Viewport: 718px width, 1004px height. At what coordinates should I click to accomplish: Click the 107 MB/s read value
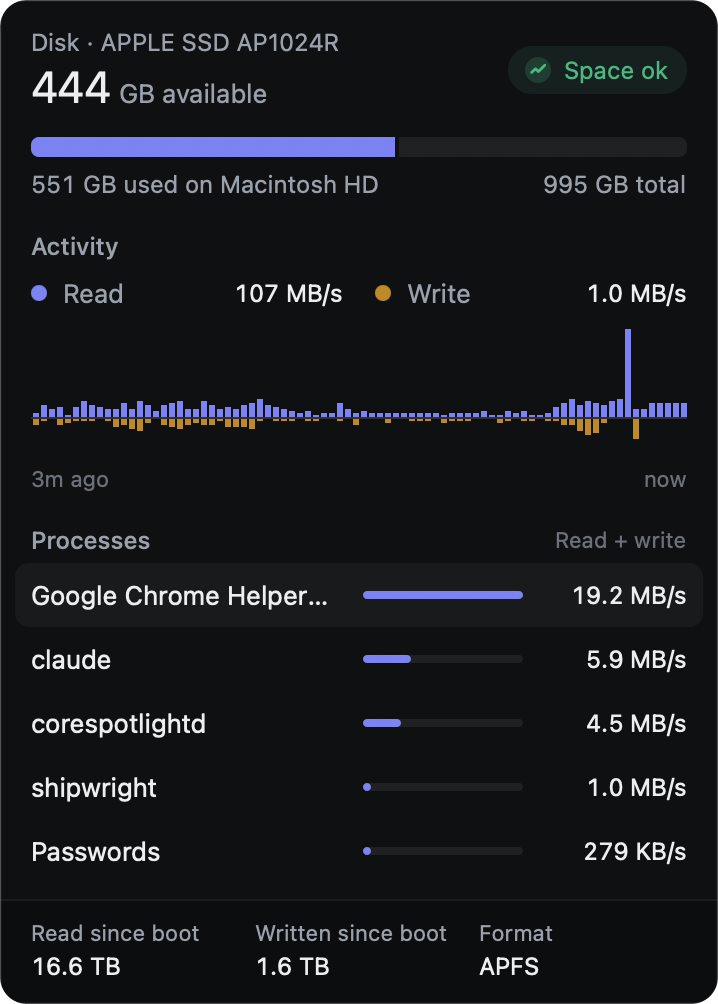(x=289, y=294)
